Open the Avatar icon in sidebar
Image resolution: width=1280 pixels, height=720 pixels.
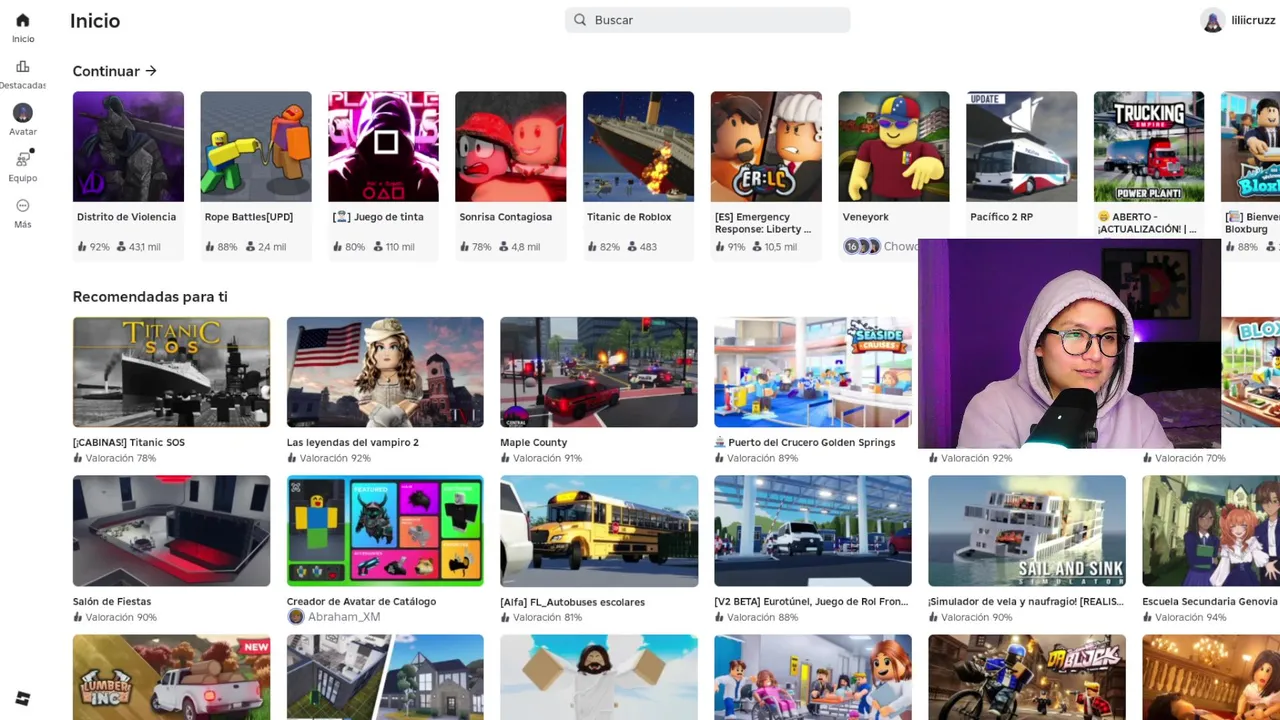[22, 113]
